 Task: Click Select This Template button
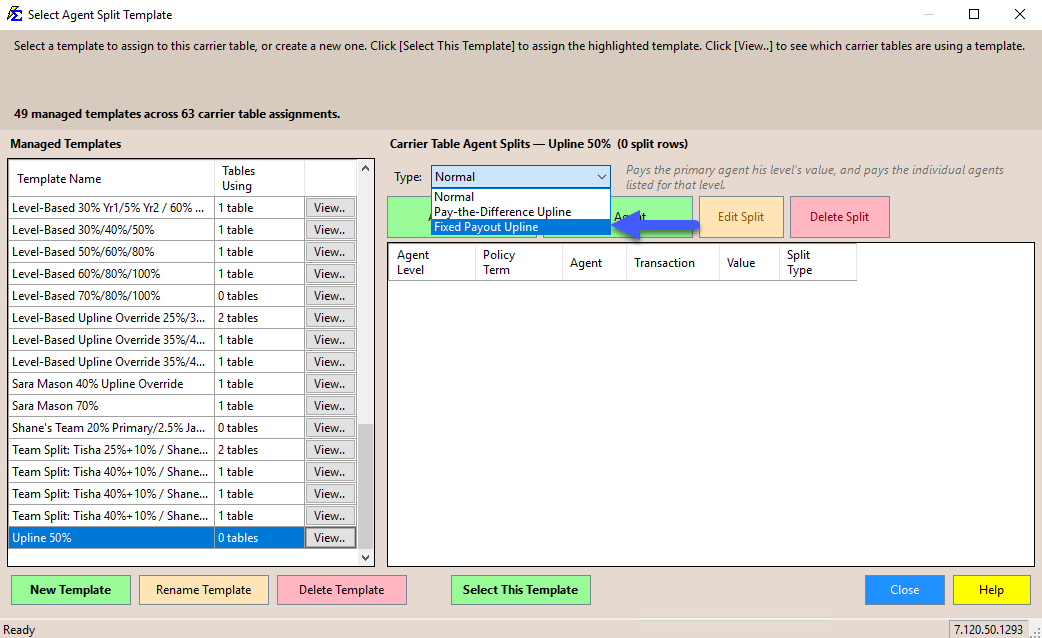pos(520,590)
